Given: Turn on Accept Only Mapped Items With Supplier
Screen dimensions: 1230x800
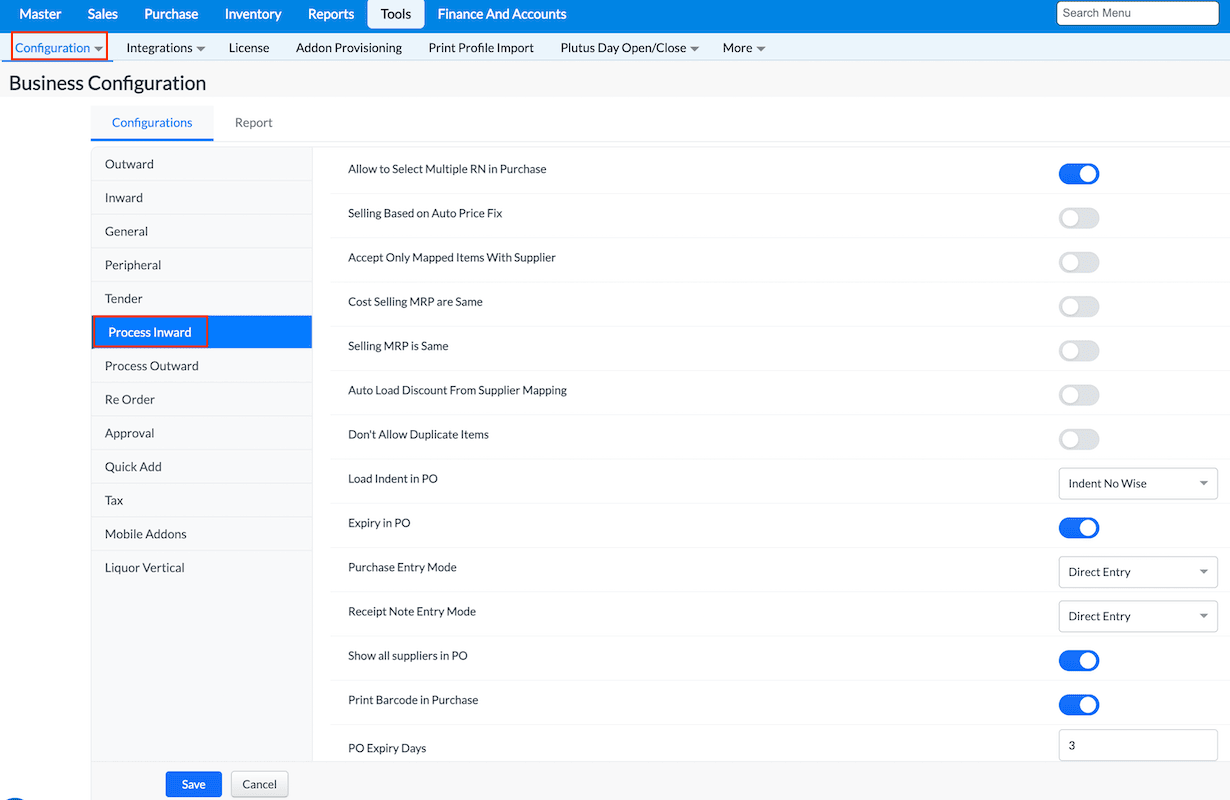Looking at the screenshot, I should point(1079,262).
